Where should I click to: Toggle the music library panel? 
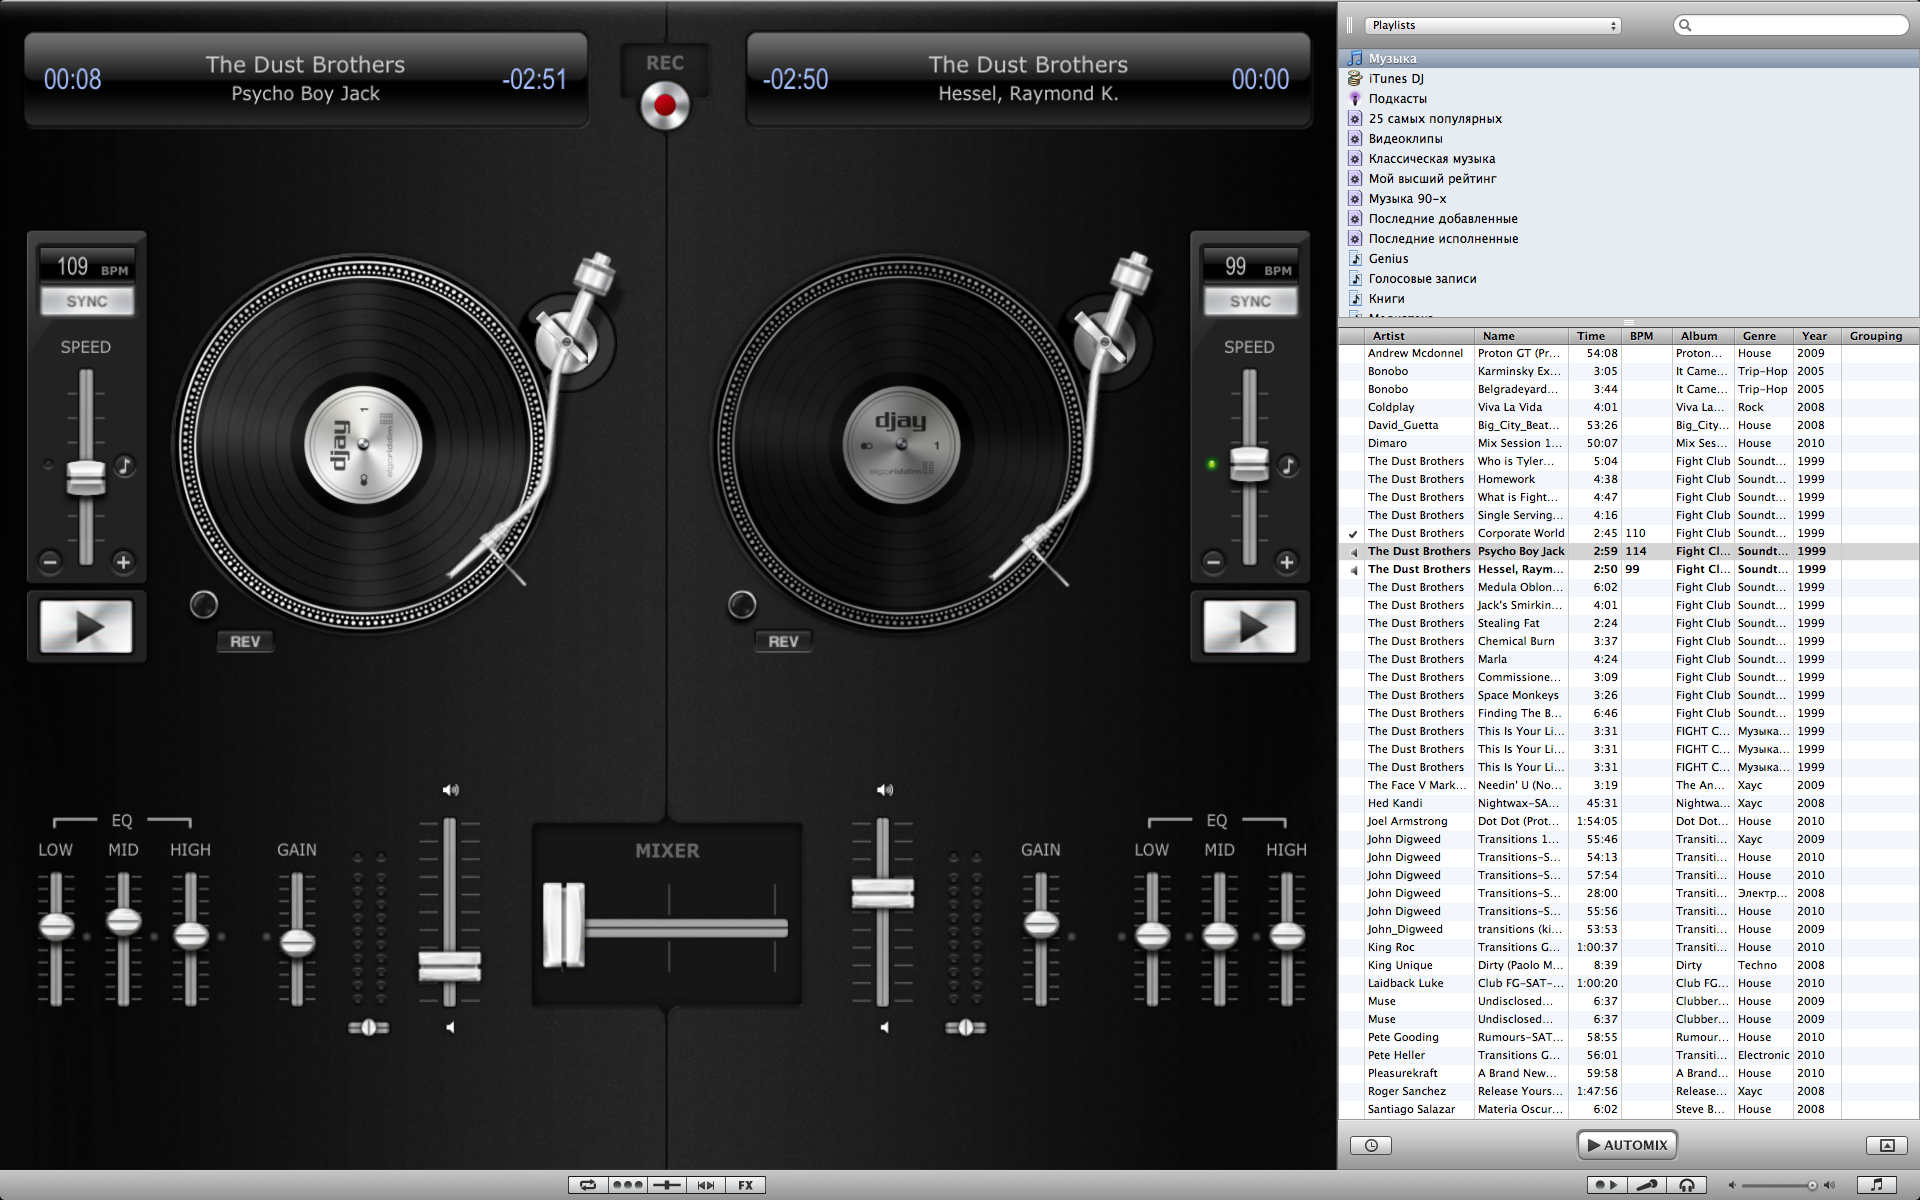(x=1877, y=1185)
